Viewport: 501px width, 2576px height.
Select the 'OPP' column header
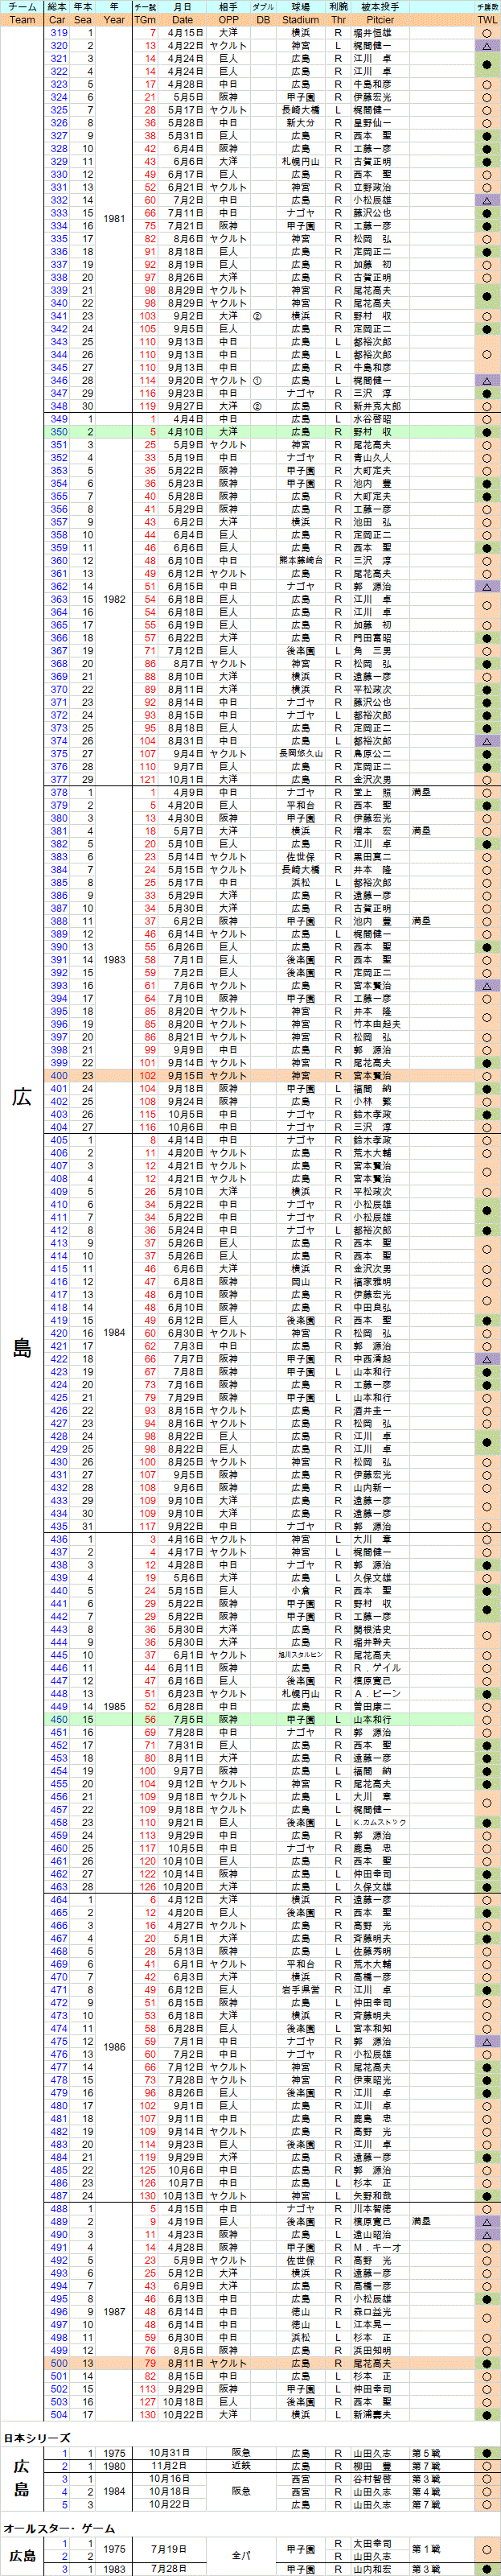click(x=228, y=20)
